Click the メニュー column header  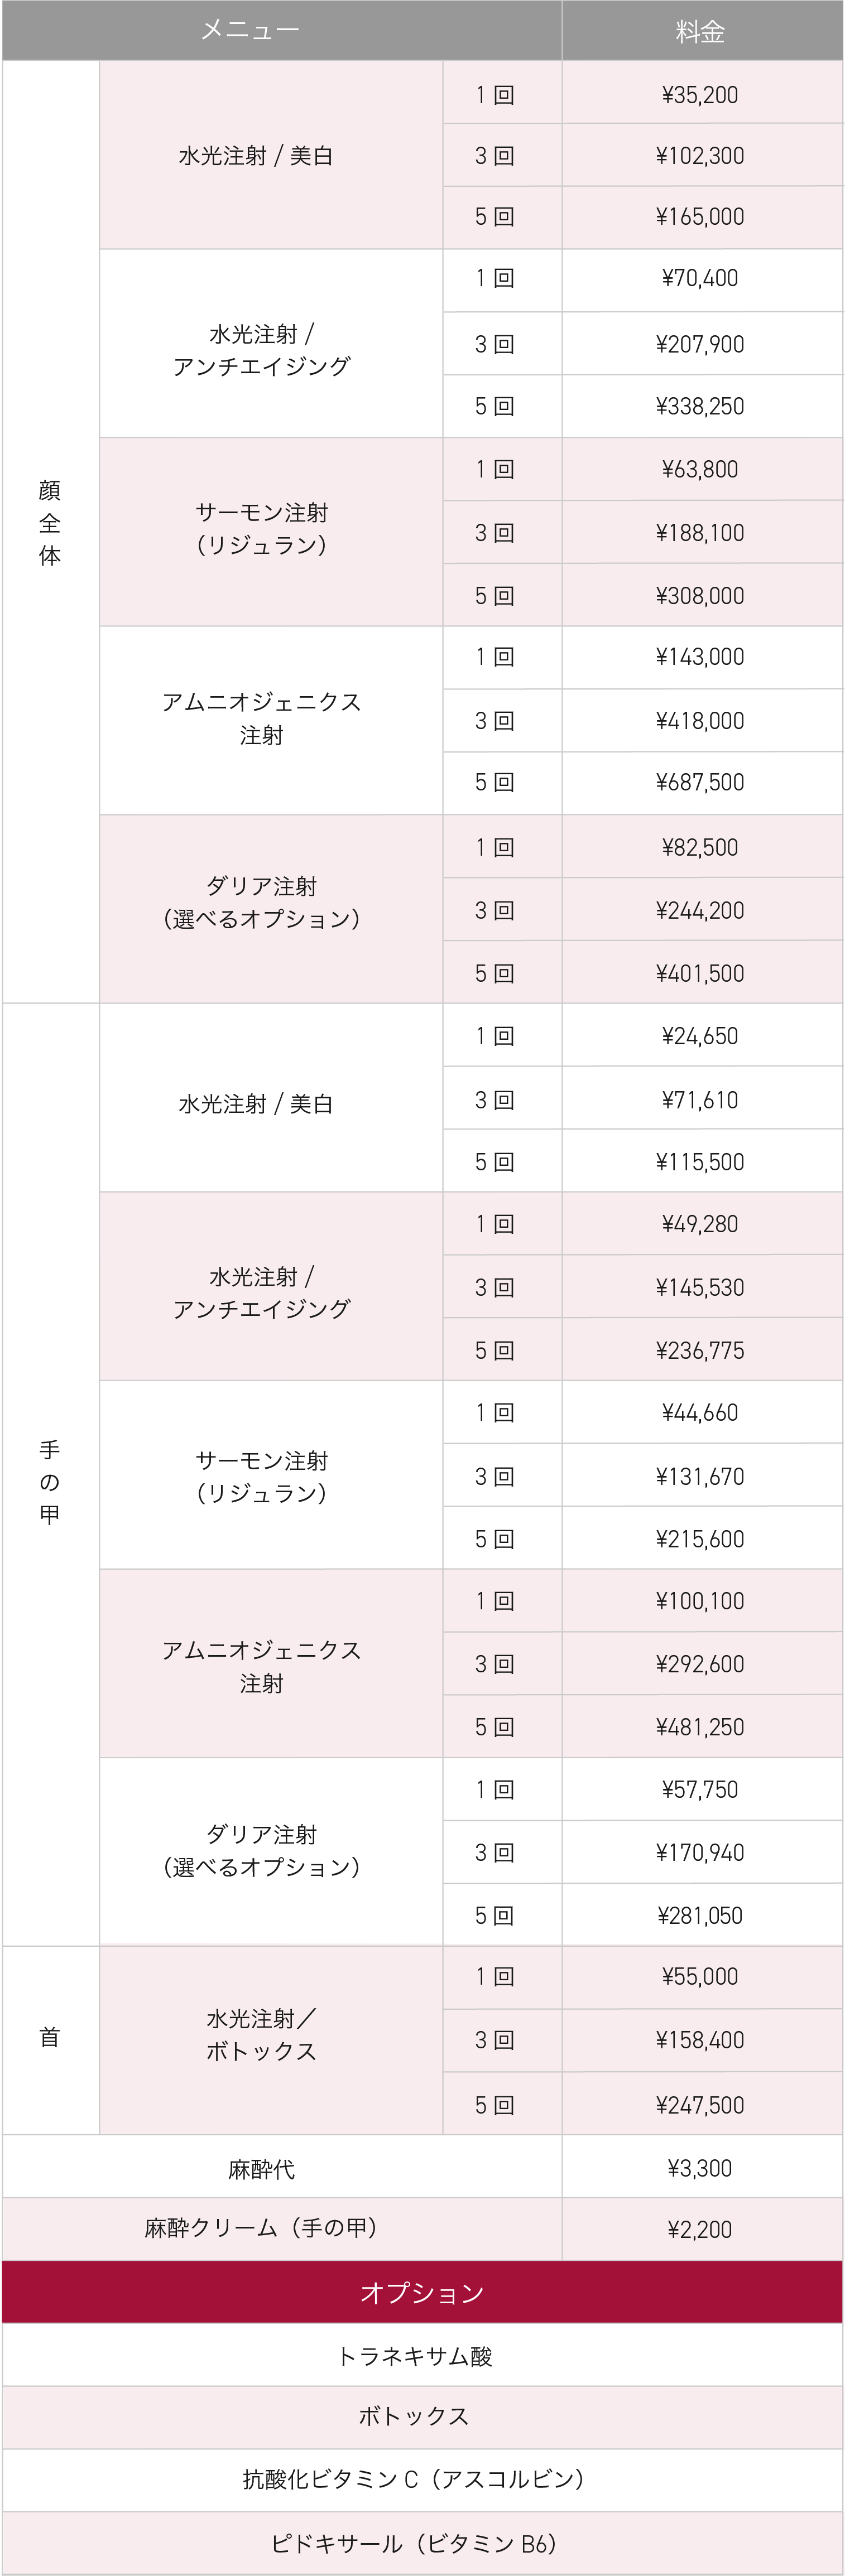(281, 30)
